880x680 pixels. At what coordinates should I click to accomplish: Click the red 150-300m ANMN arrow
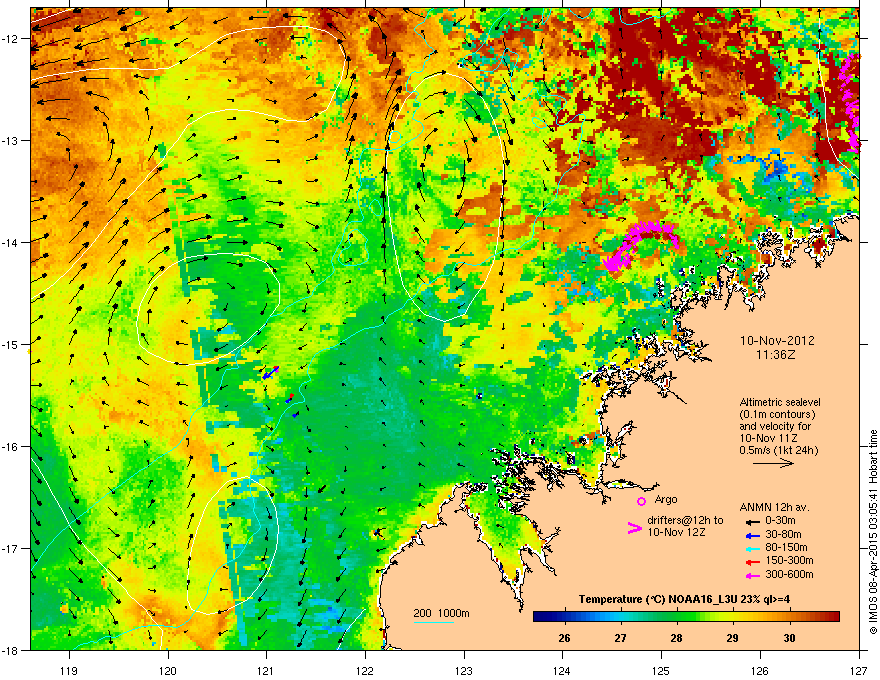pos(752,561)
